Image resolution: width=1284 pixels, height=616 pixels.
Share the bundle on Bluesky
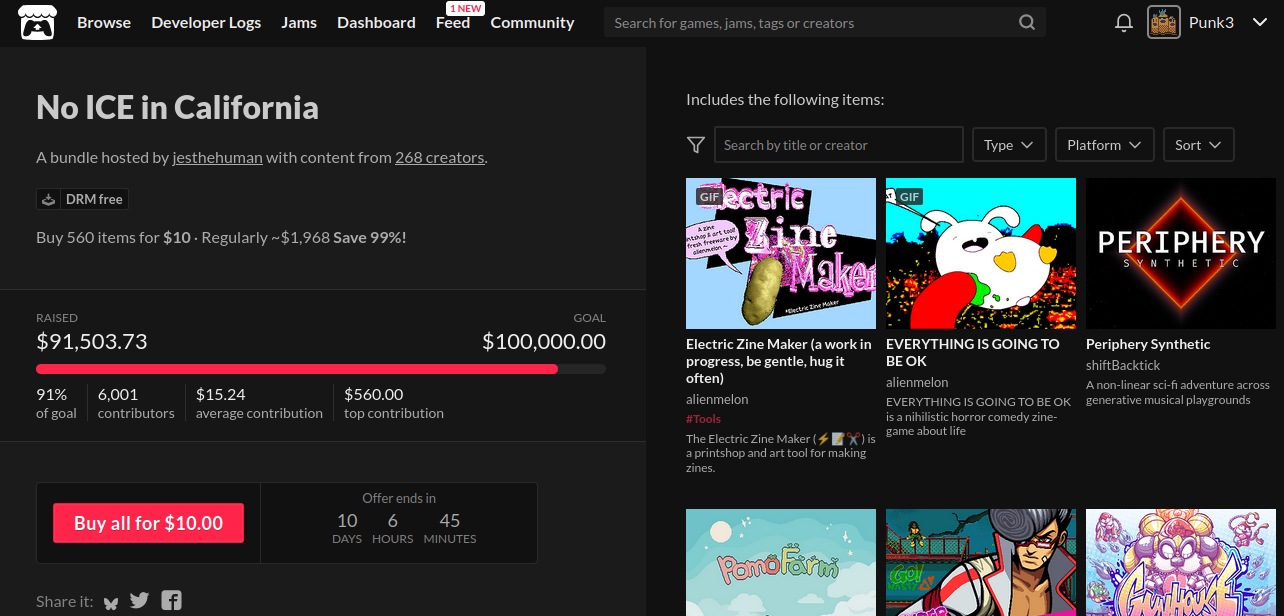pyautogui.click(x=111, y=602)
